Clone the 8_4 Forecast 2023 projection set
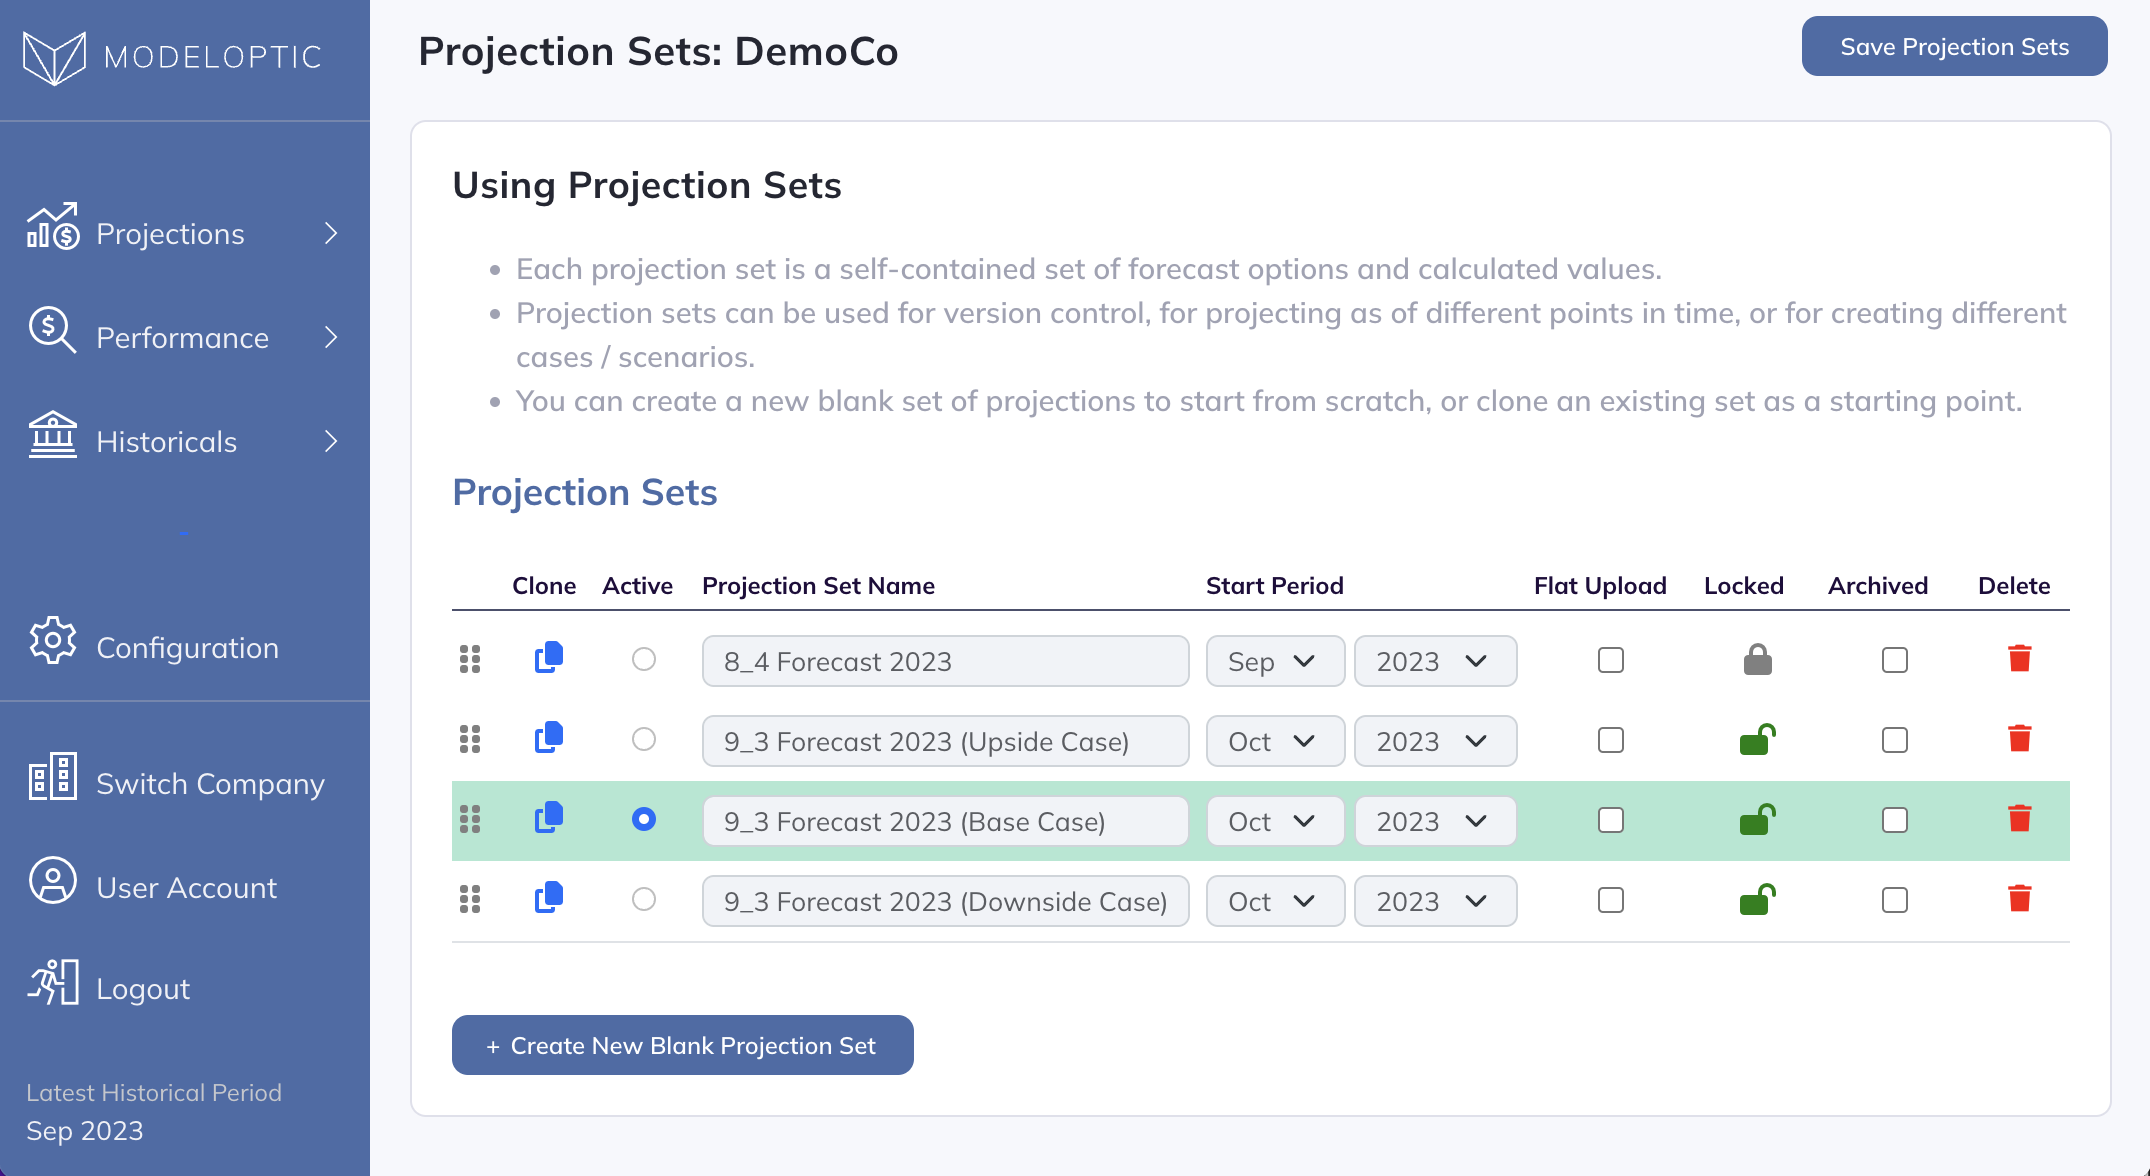 (x=549, y=659)
